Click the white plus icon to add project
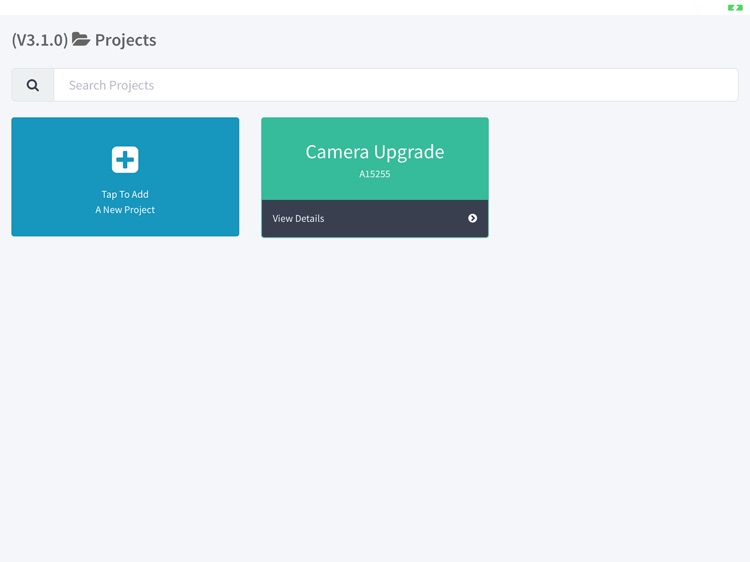 click(x=125, y=159)
